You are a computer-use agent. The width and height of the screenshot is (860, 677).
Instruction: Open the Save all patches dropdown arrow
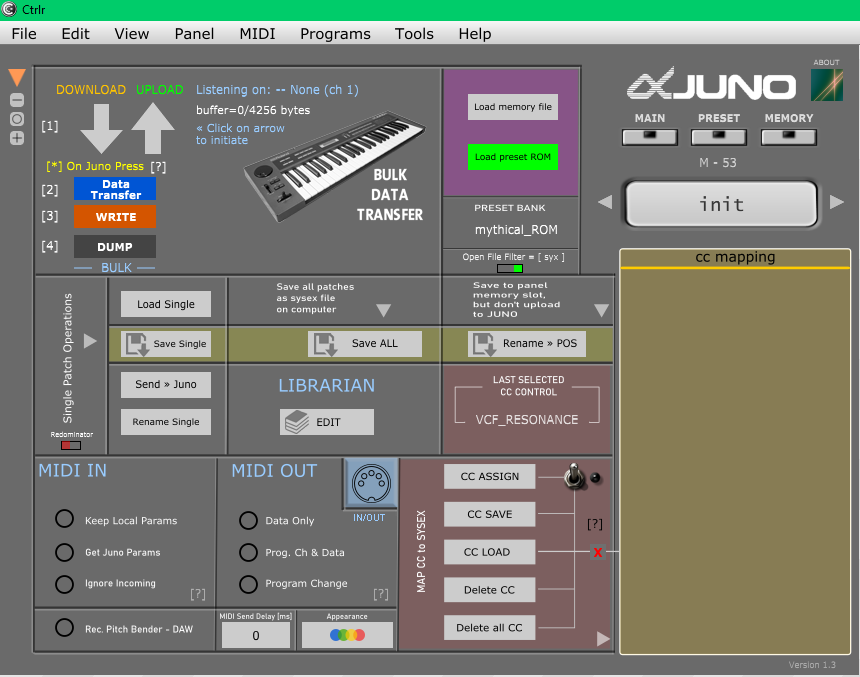point(383,311)
